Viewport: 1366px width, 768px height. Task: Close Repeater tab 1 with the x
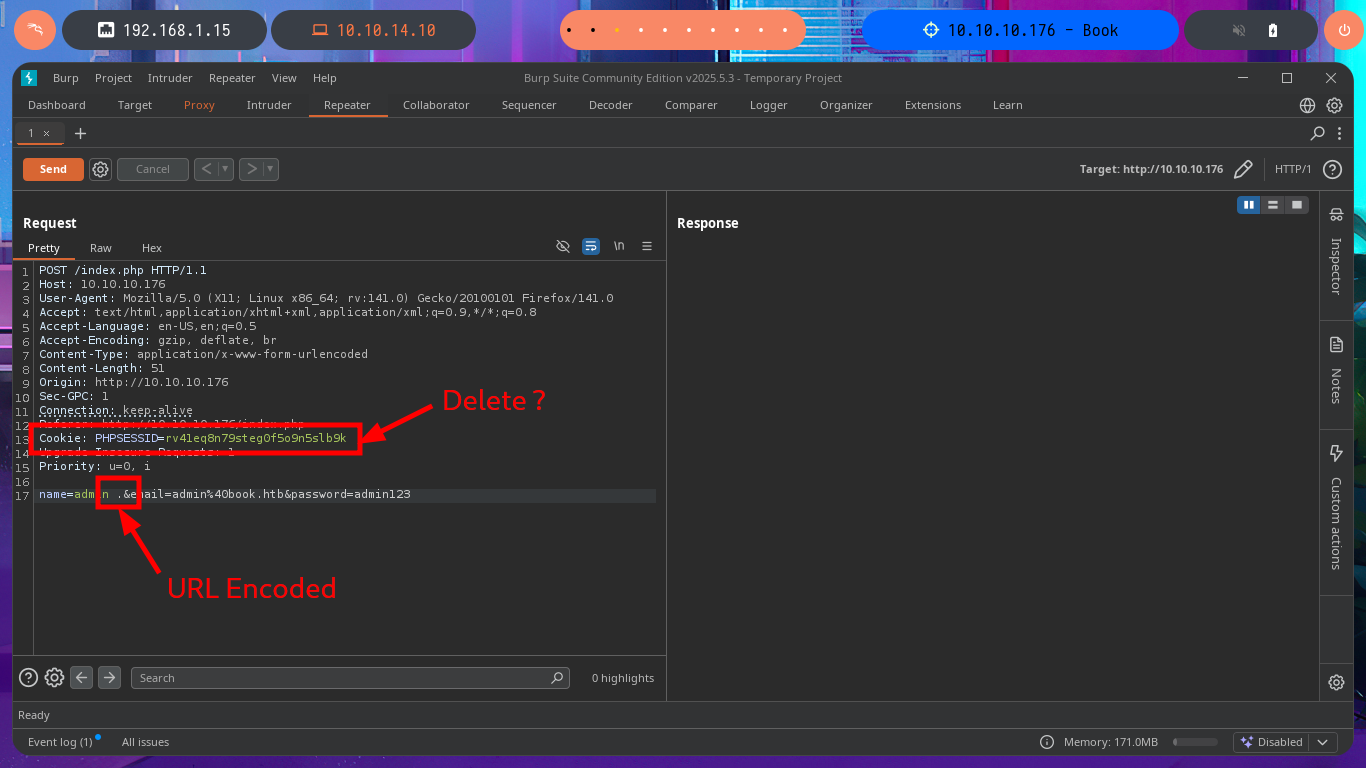point(46,133)
